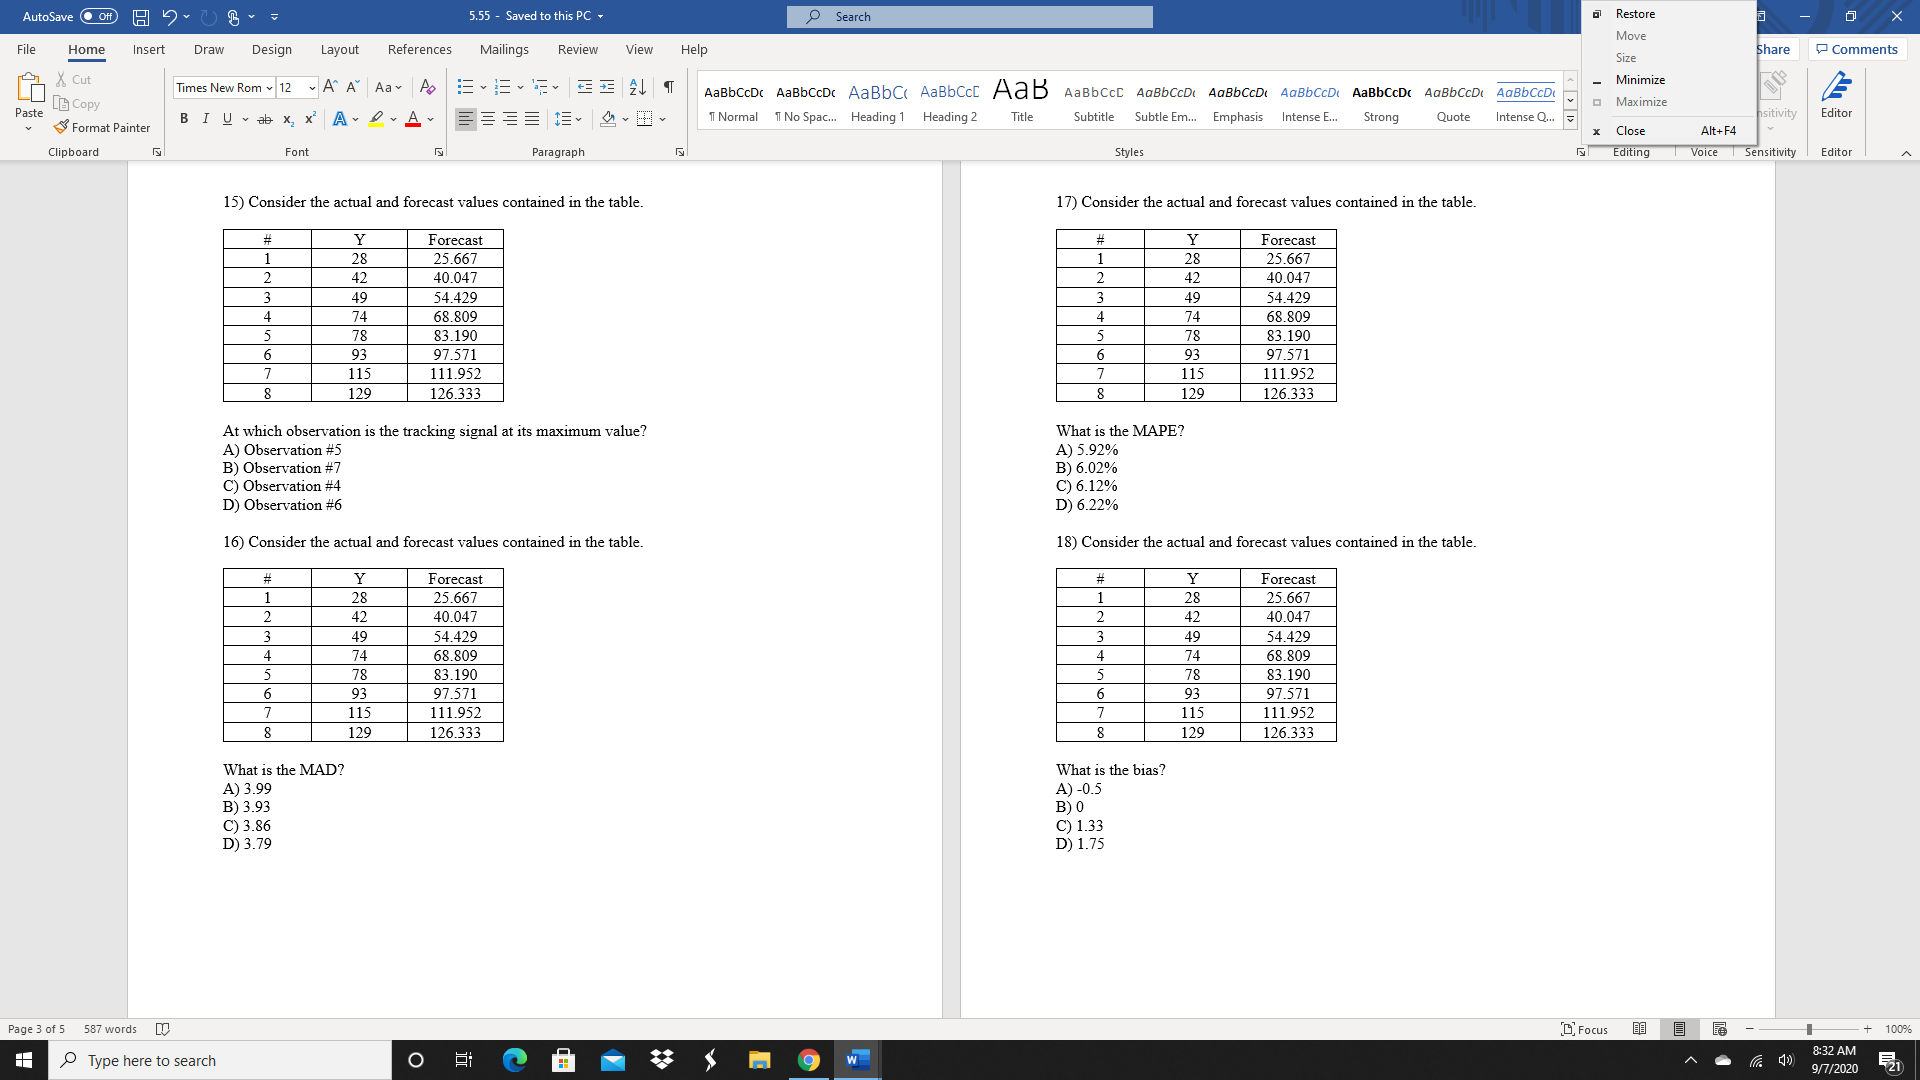Show paragraph marks with the pilcrow icon
The image size is (1920, 1080).
668,87
